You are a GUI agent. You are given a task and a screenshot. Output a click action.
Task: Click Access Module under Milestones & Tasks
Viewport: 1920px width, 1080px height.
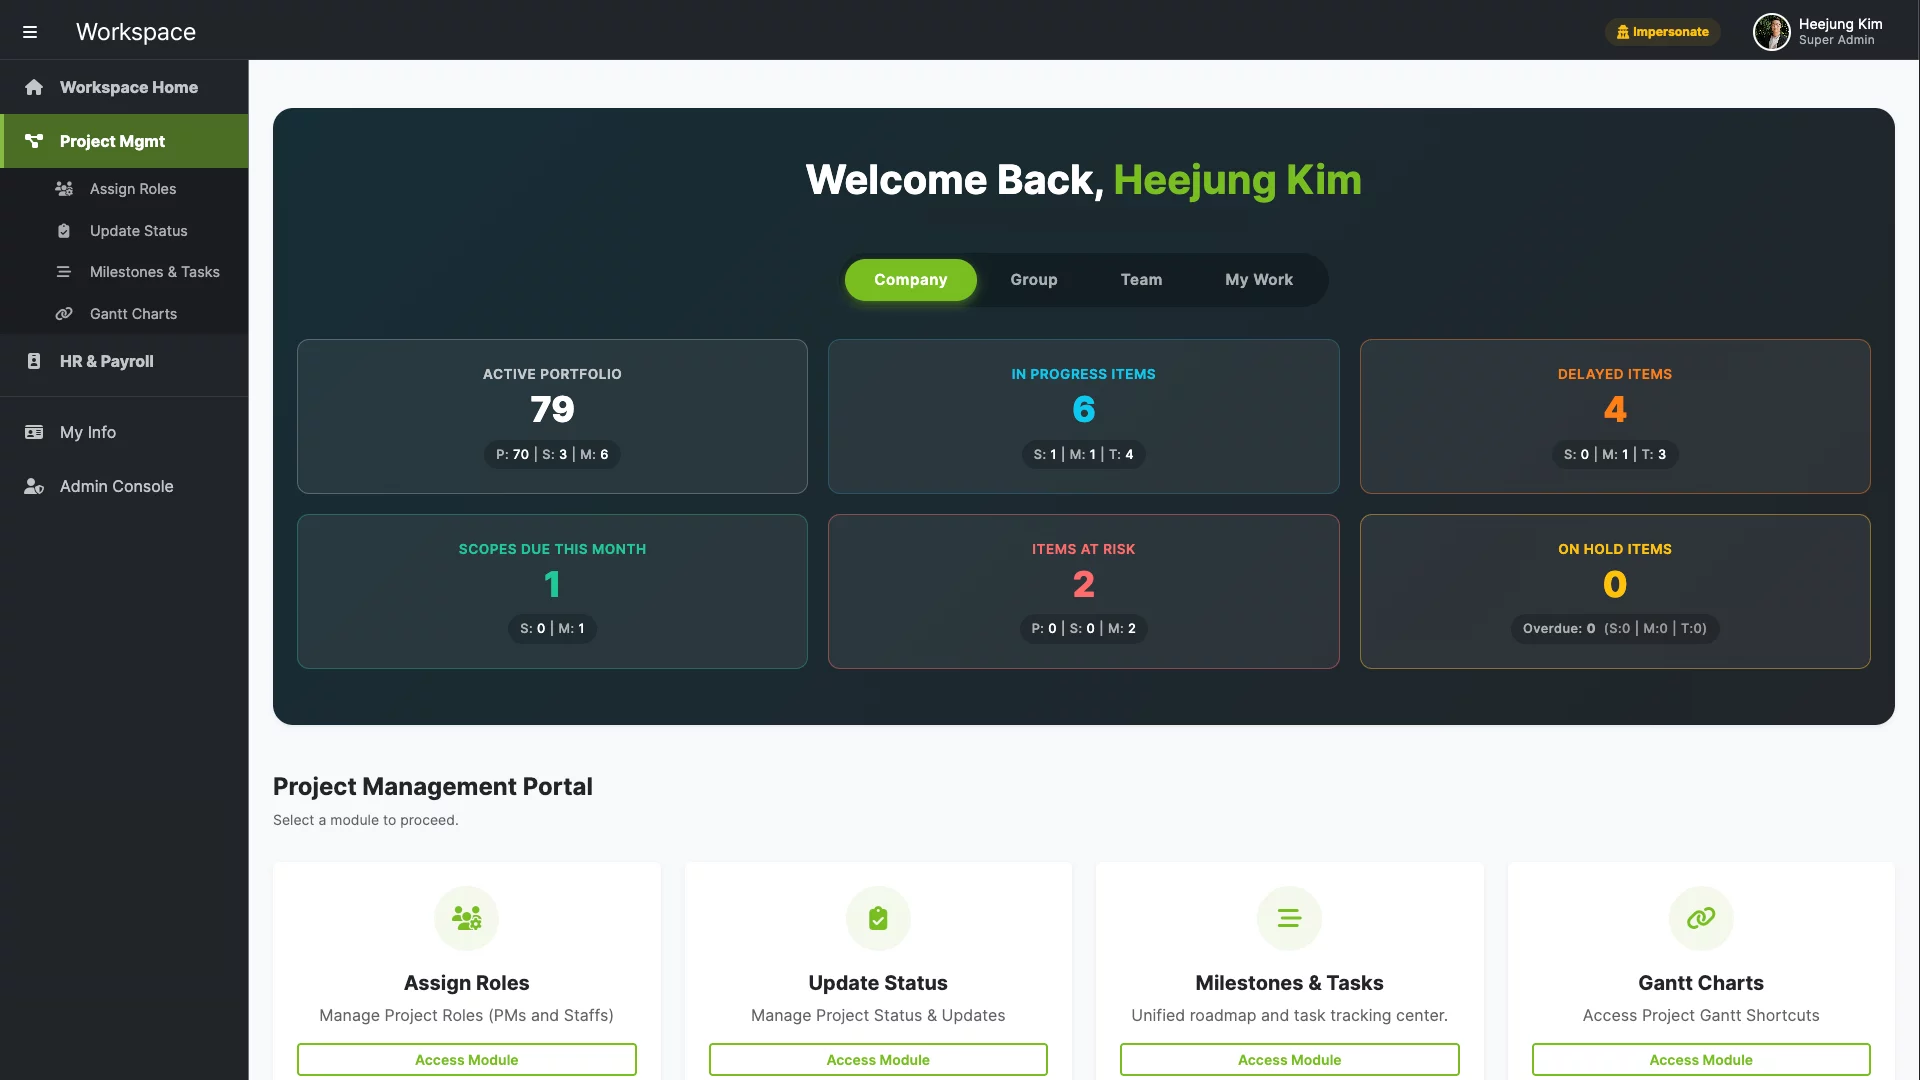pyautogui.click(x=1290, y=1060)
